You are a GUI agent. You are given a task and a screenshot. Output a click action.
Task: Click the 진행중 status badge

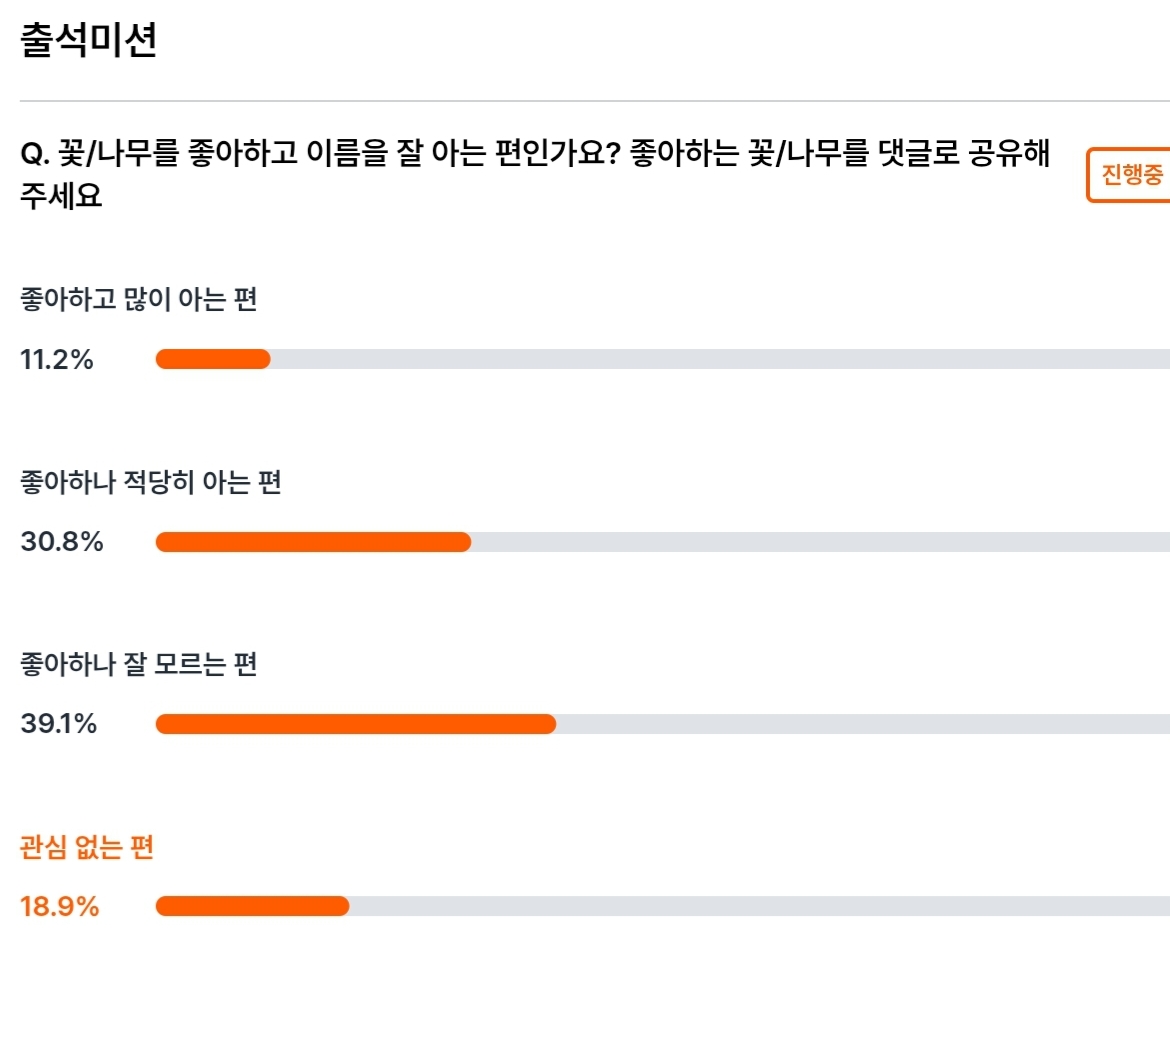click(1129, 175)
